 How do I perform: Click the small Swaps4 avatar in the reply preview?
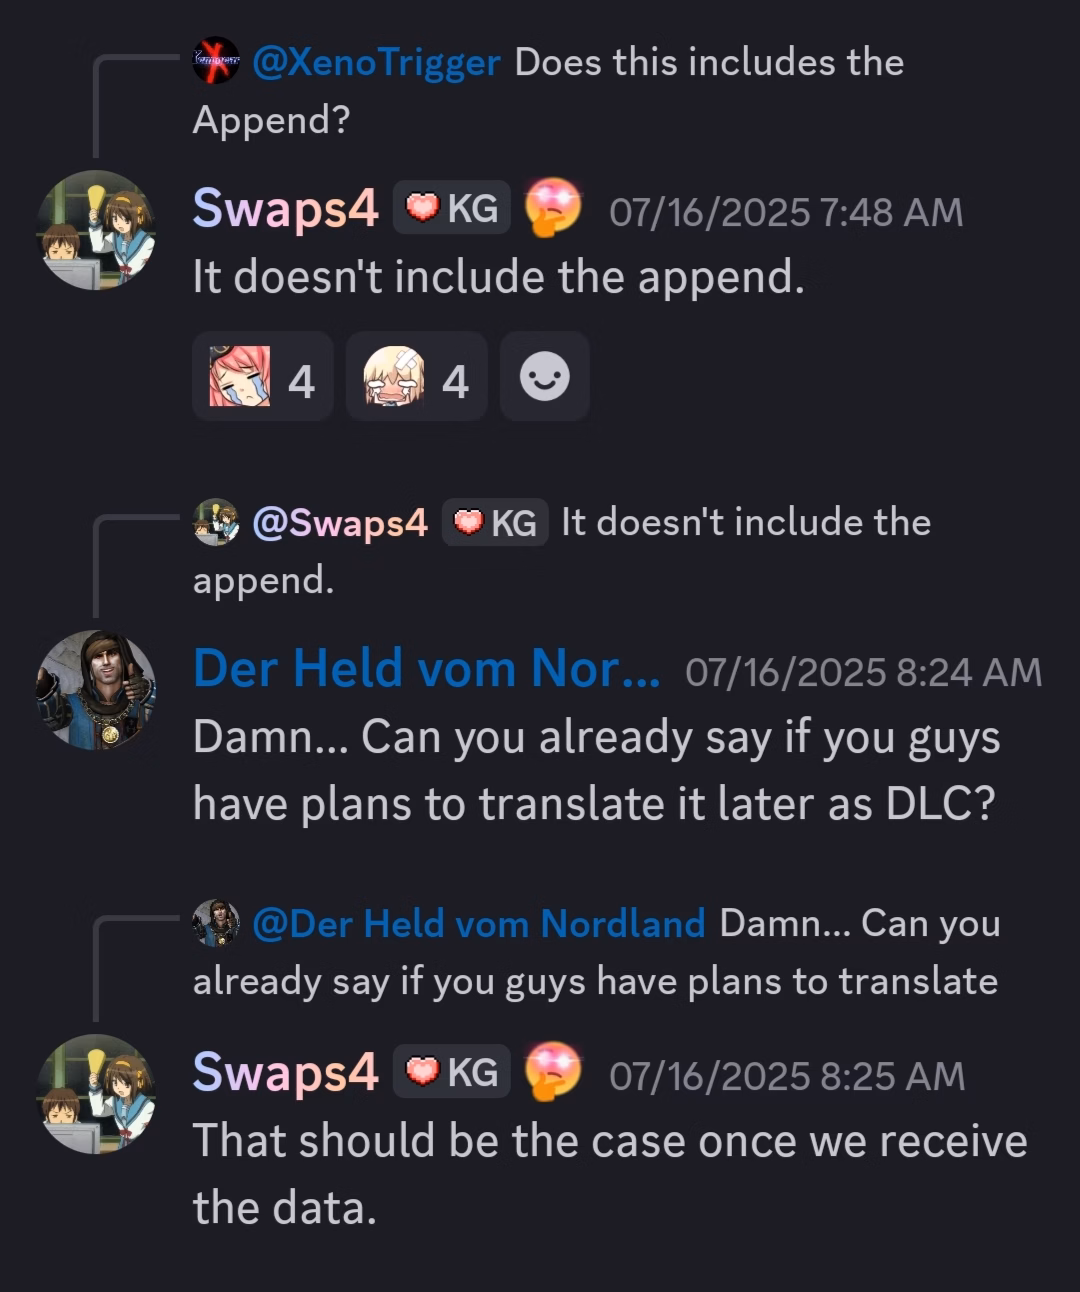click(x=216, y=522)
